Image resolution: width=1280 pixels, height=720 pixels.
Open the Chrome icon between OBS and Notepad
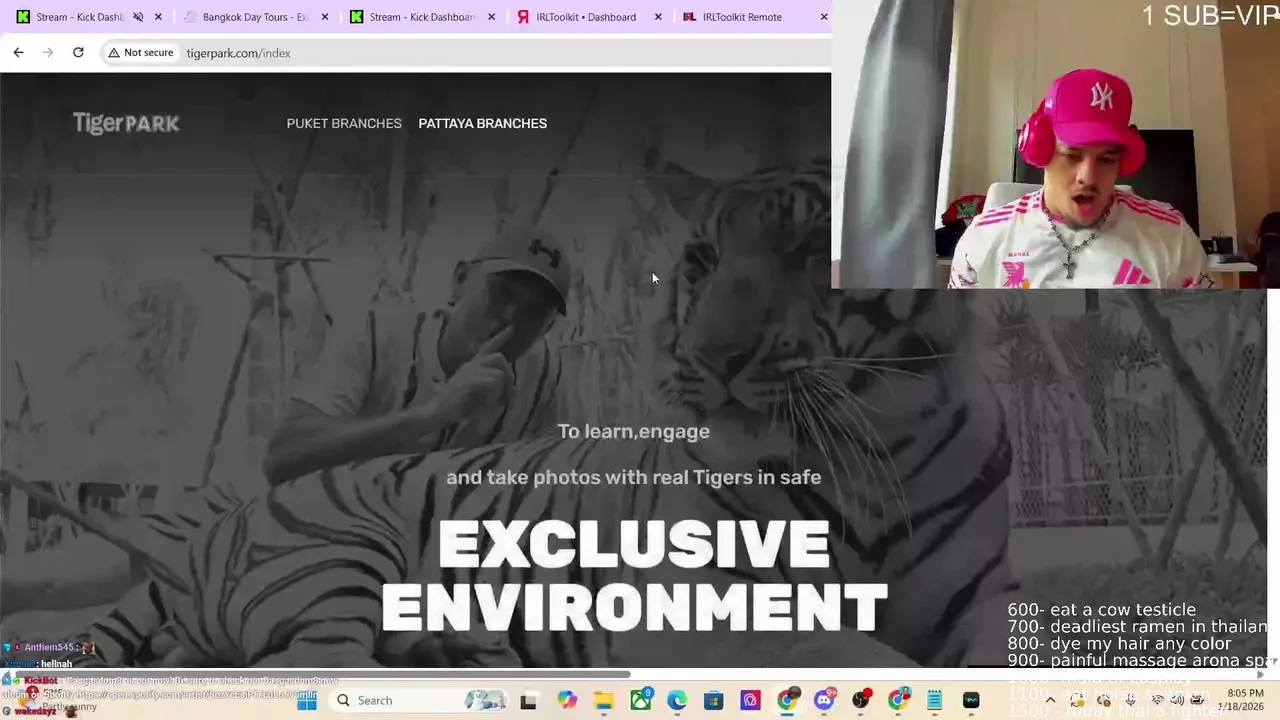click(898, 701)
